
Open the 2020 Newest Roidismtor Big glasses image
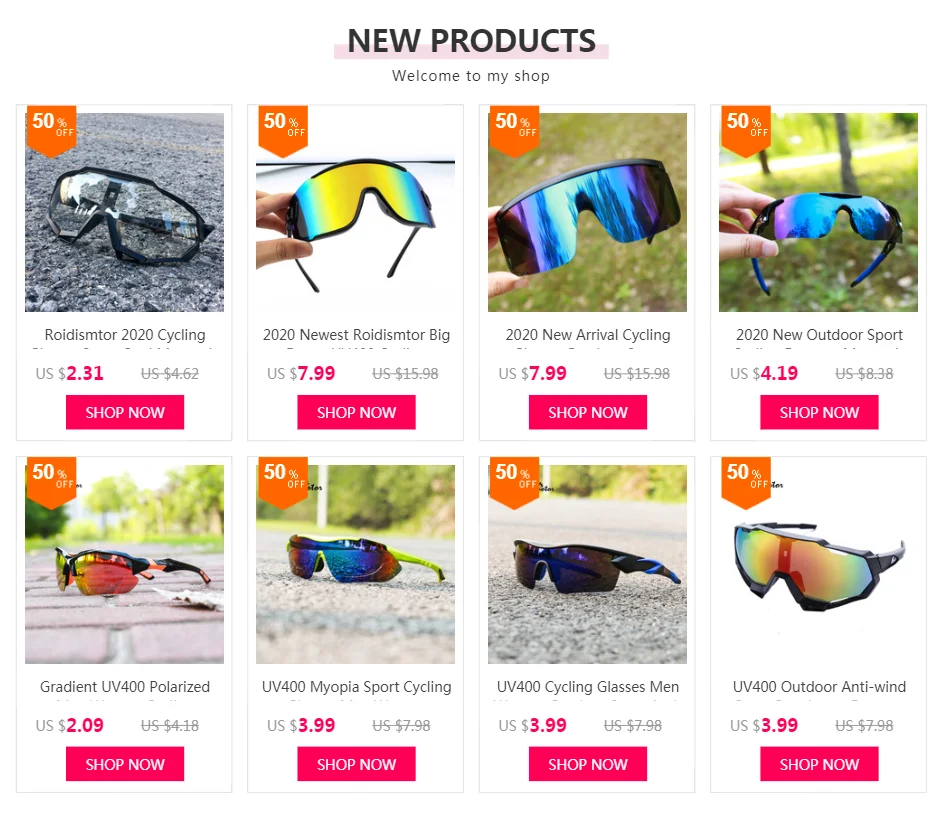[355, 212]
